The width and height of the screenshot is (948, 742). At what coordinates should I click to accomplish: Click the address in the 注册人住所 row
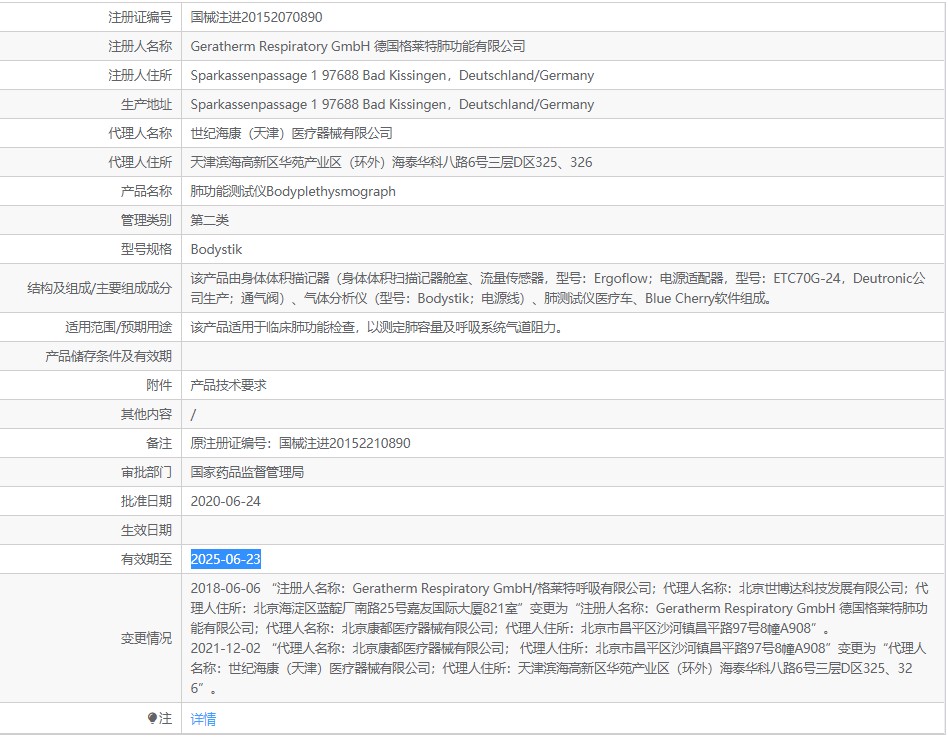[x=392, y=75]
